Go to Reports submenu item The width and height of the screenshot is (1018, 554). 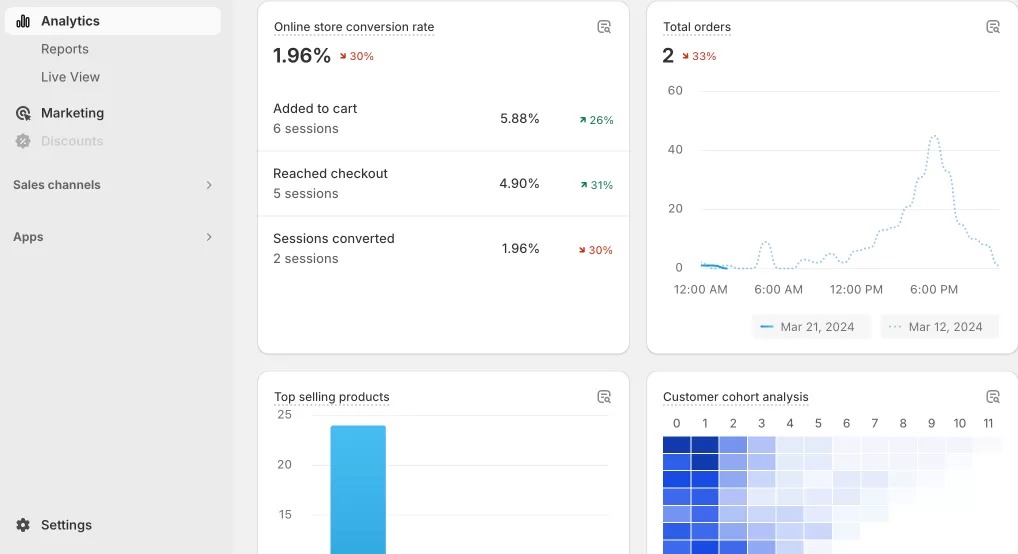64,49
